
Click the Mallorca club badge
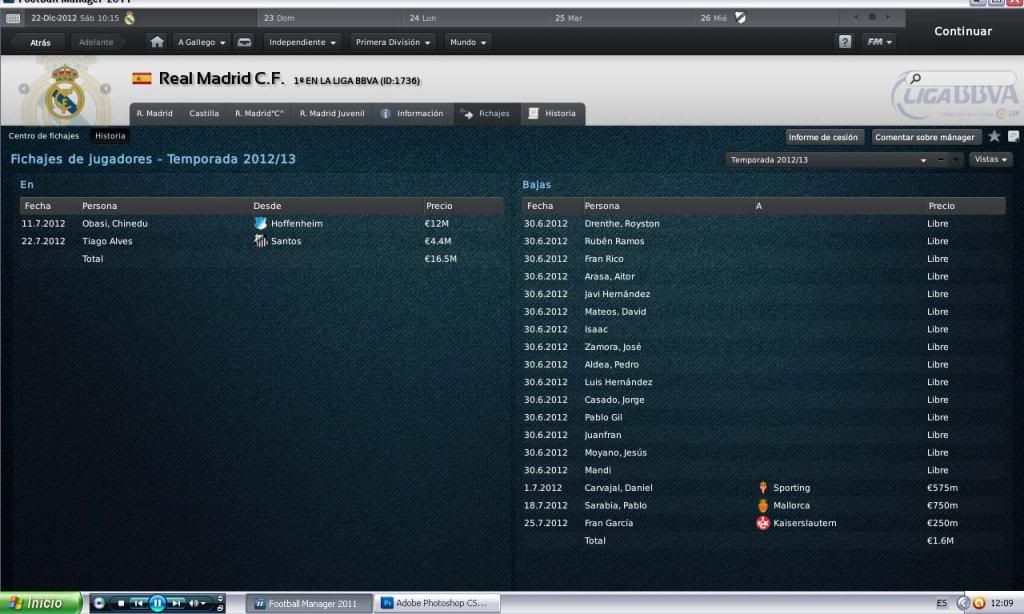(x=763, y=506)
